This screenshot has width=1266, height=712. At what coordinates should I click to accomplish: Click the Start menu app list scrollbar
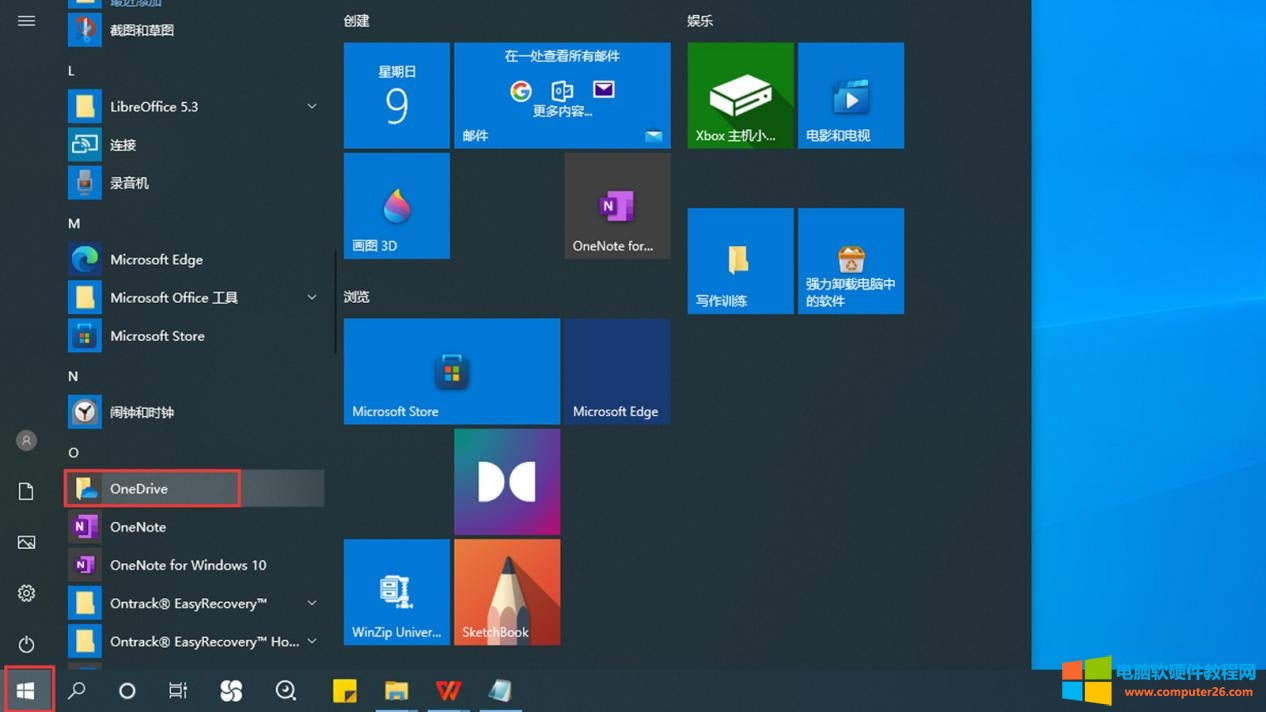click(335, 300)
